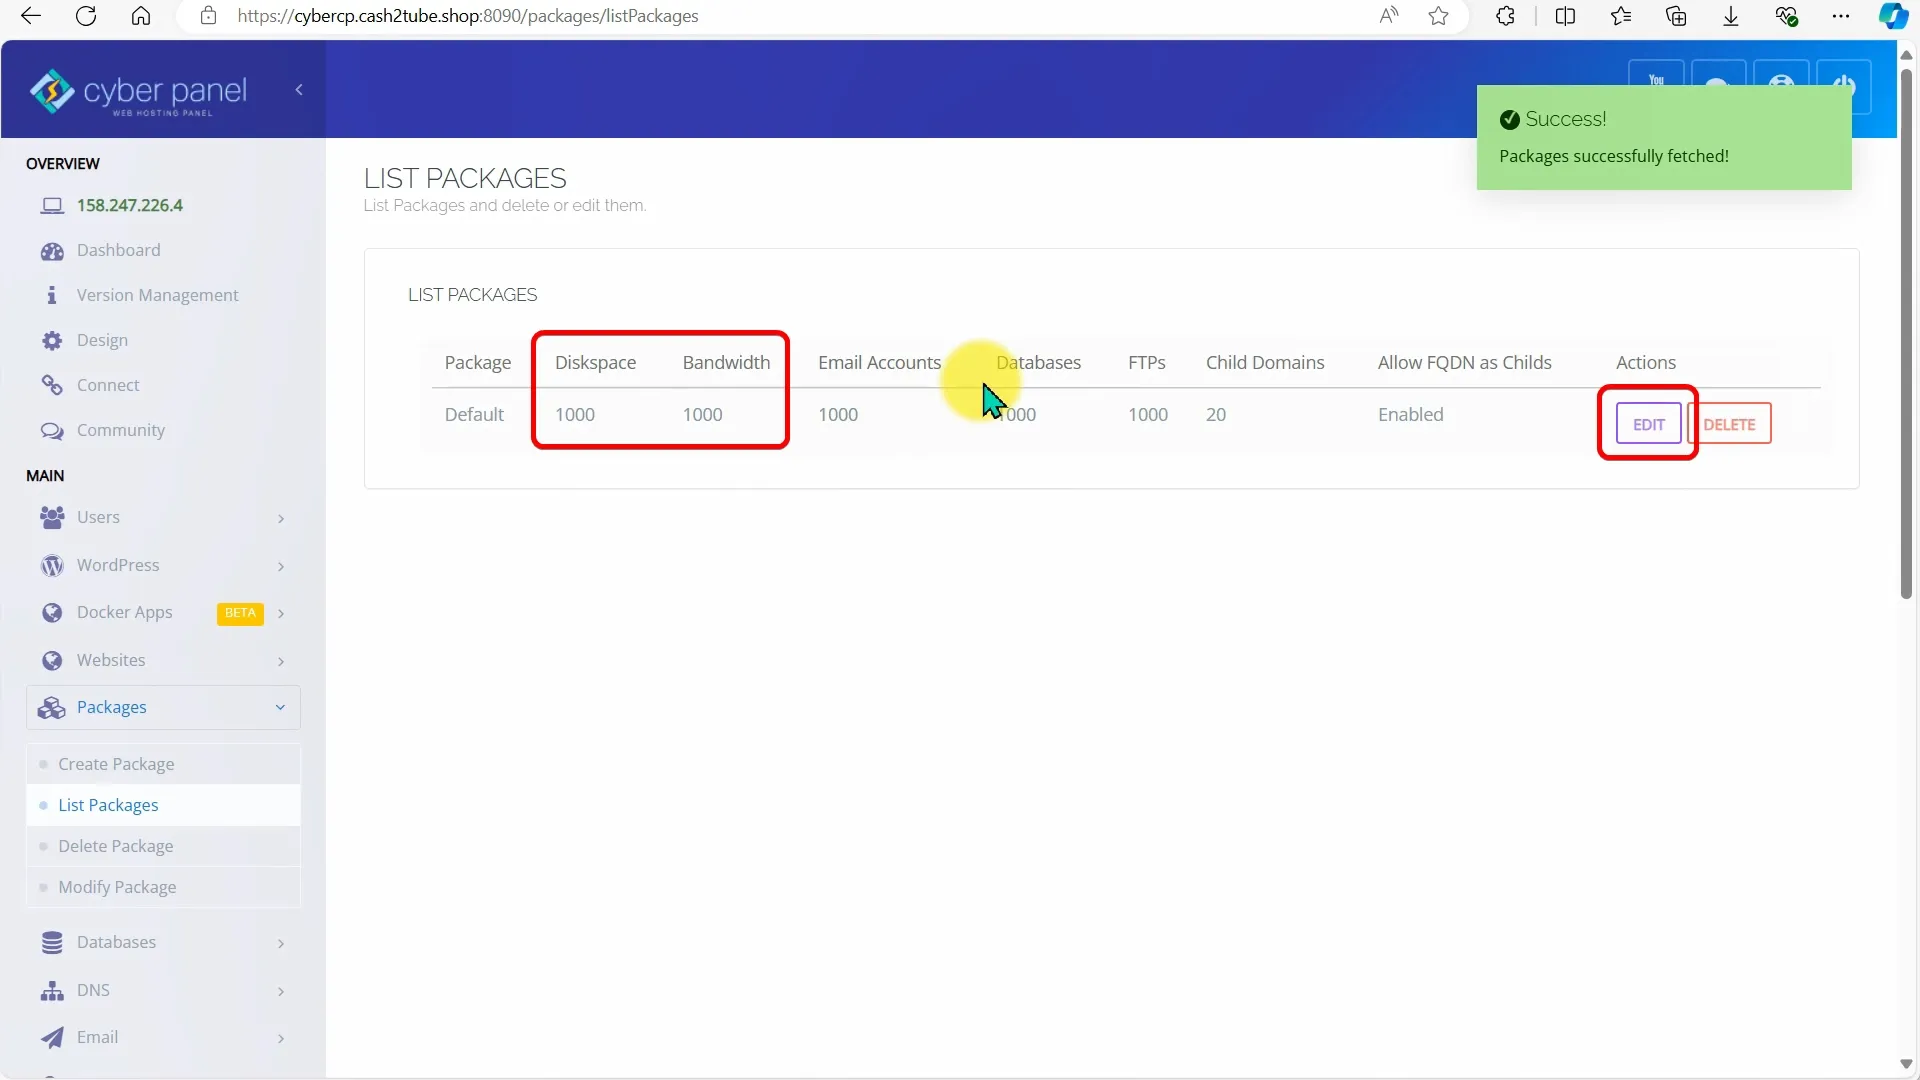The width and height of the screenshot is (1920, 1080).
Task: Click the browser address bar URL
Action: click(x=467, y=16)
